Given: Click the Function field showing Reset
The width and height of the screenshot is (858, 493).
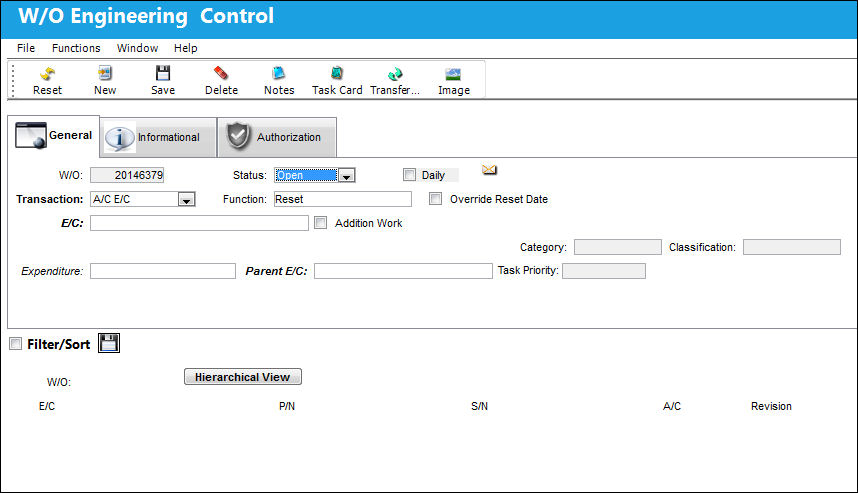Looking at the screenshot, I should pos(343,199).
